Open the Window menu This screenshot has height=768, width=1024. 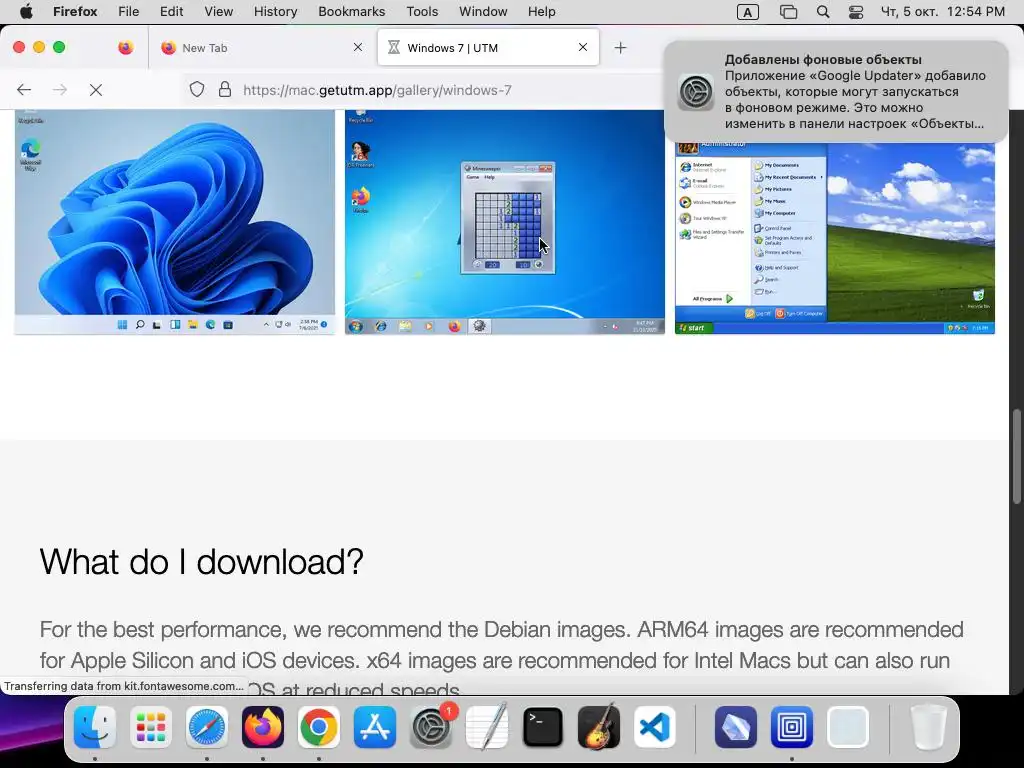(483, 12)
